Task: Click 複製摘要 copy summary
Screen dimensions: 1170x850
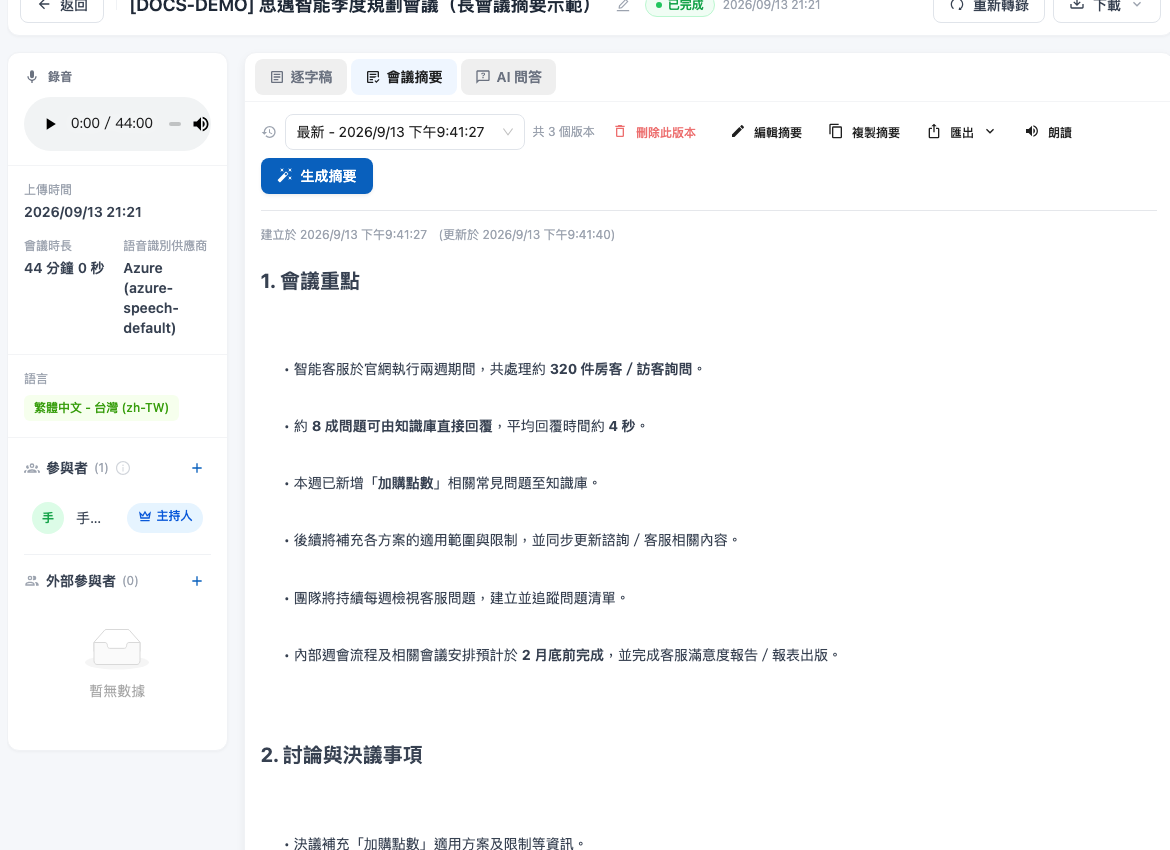Action: tap(864, 132)
